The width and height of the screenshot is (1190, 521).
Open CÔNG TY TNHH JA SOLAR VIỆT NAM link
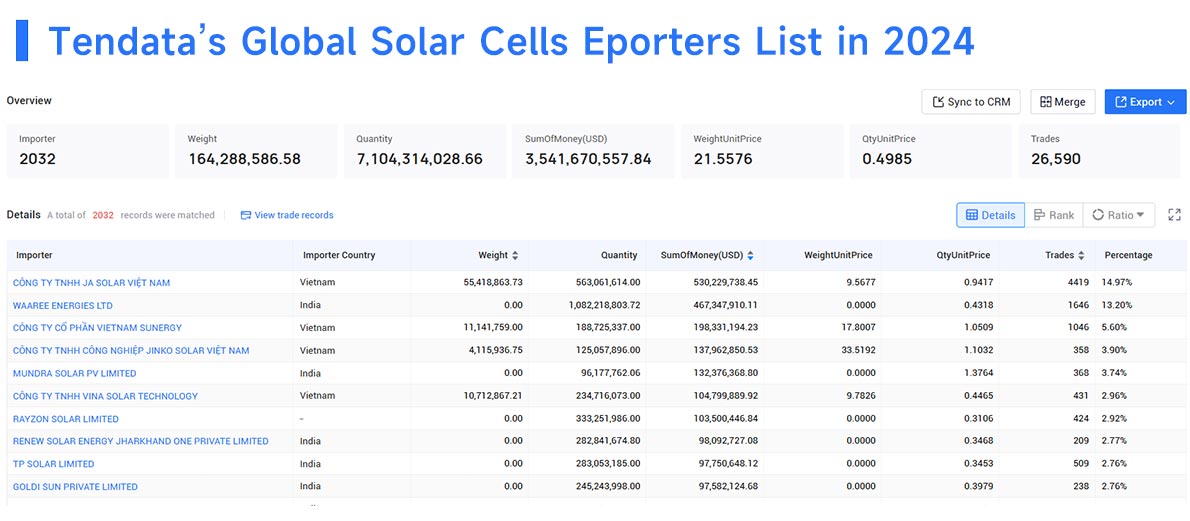[x=91, y=283]
